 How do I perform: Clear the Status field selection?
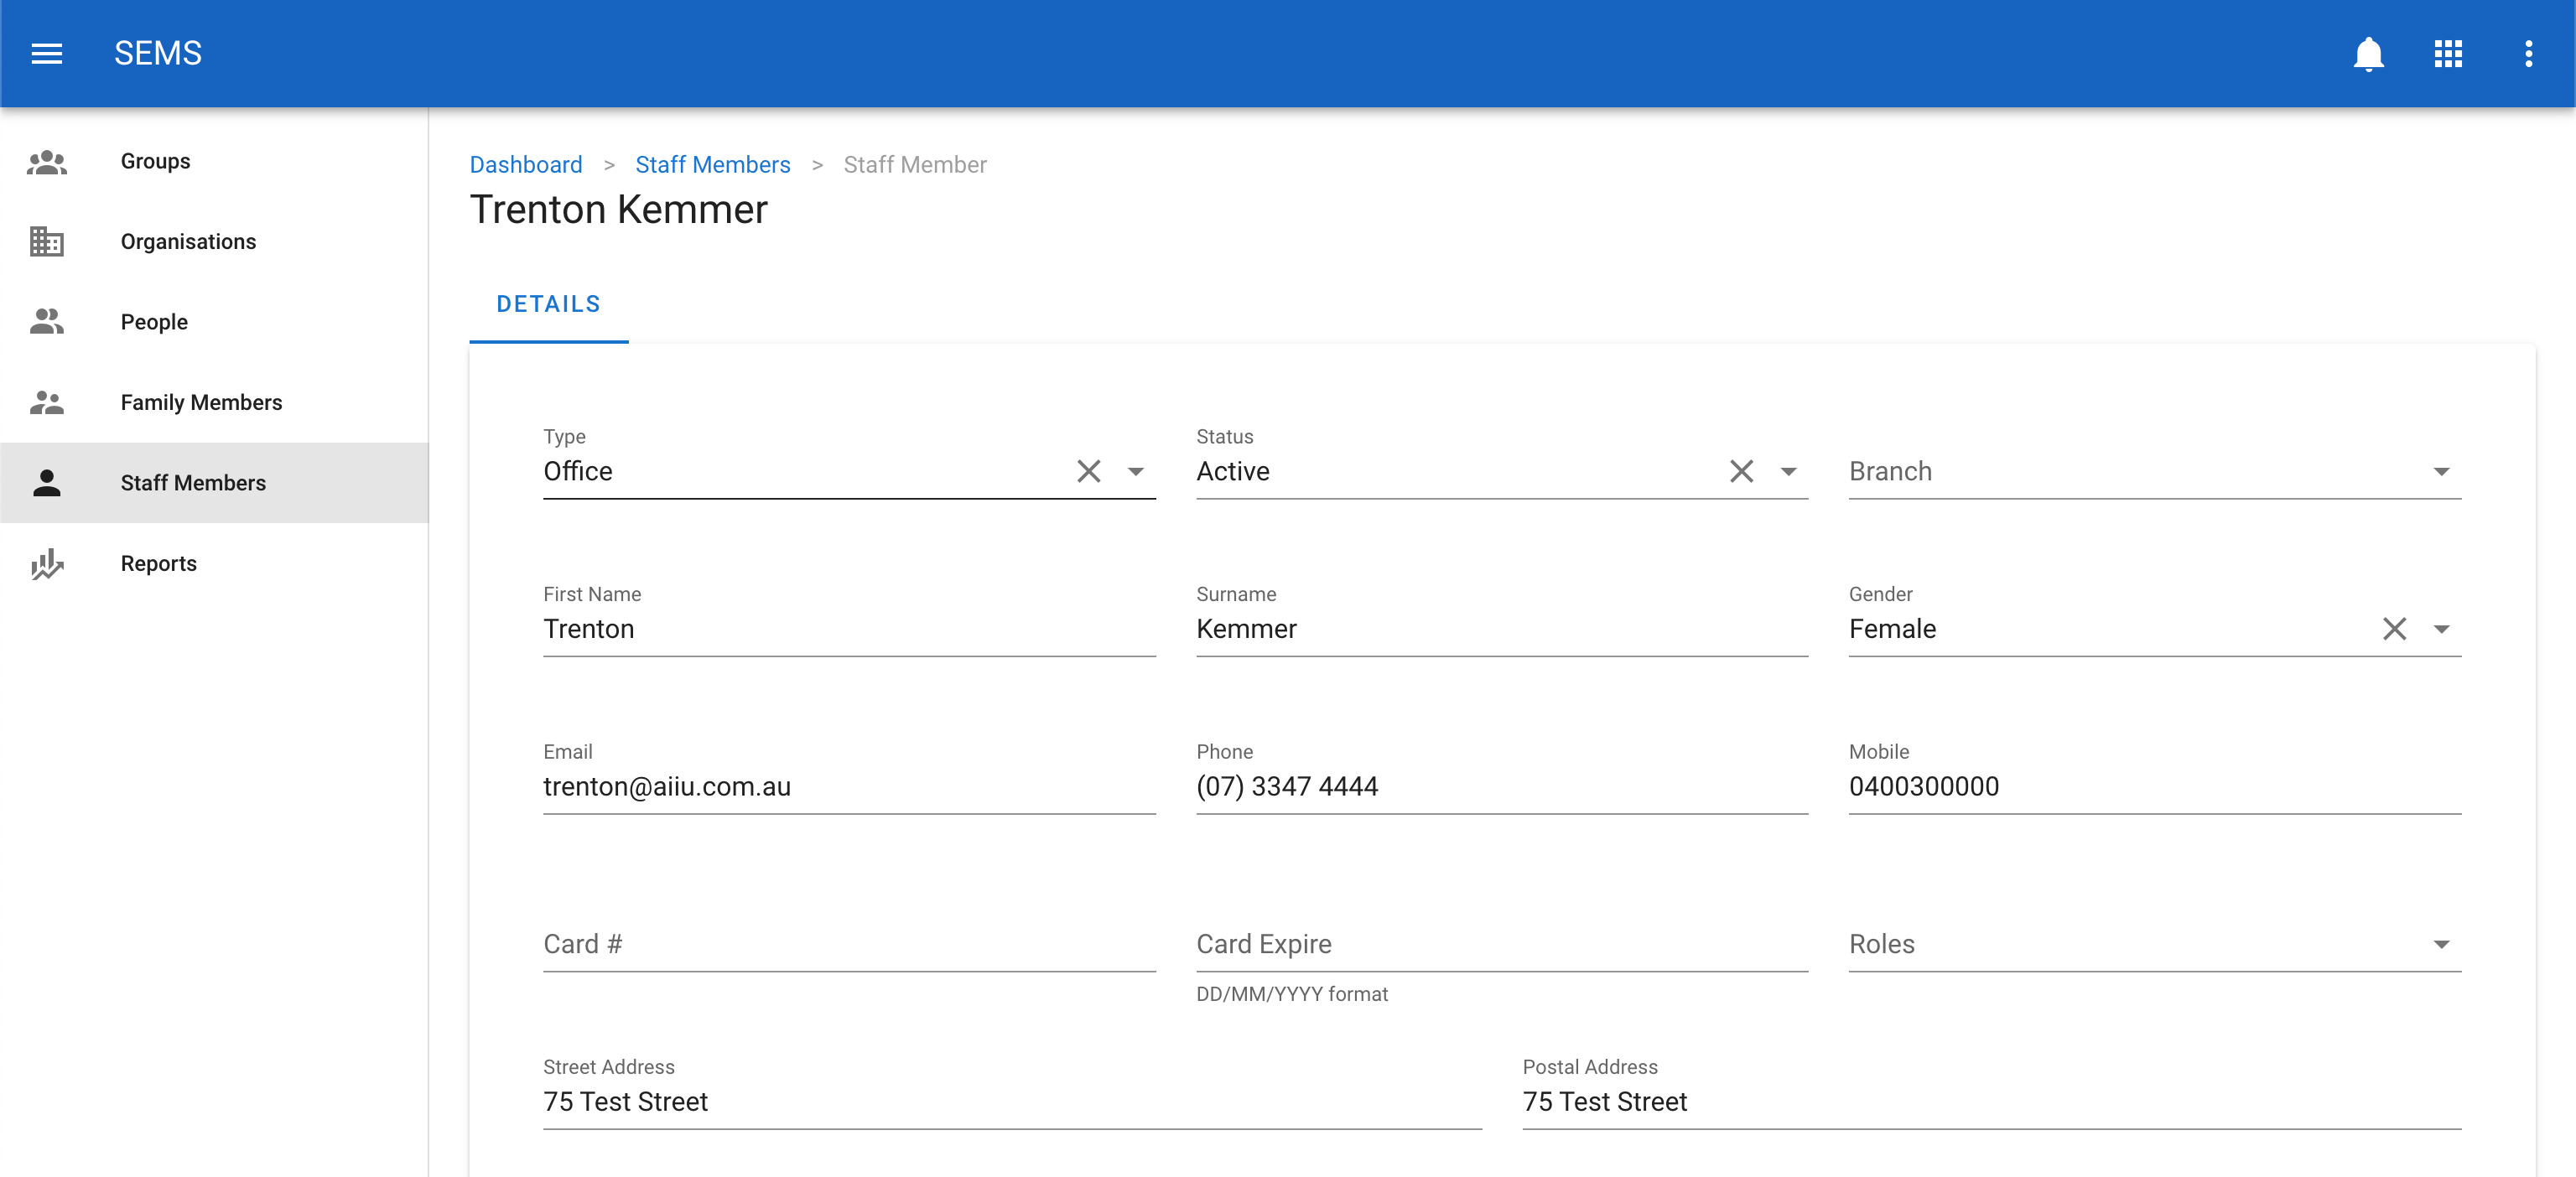(x=1740, y=471)
